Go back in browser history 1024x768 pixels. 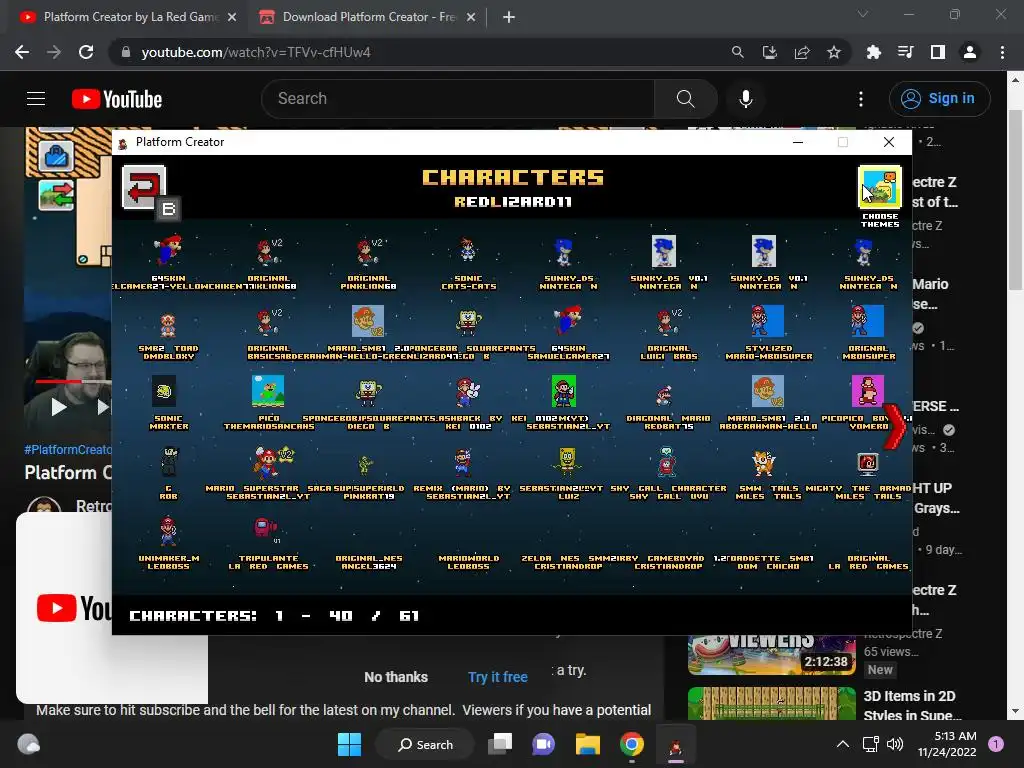click(22, 52)
